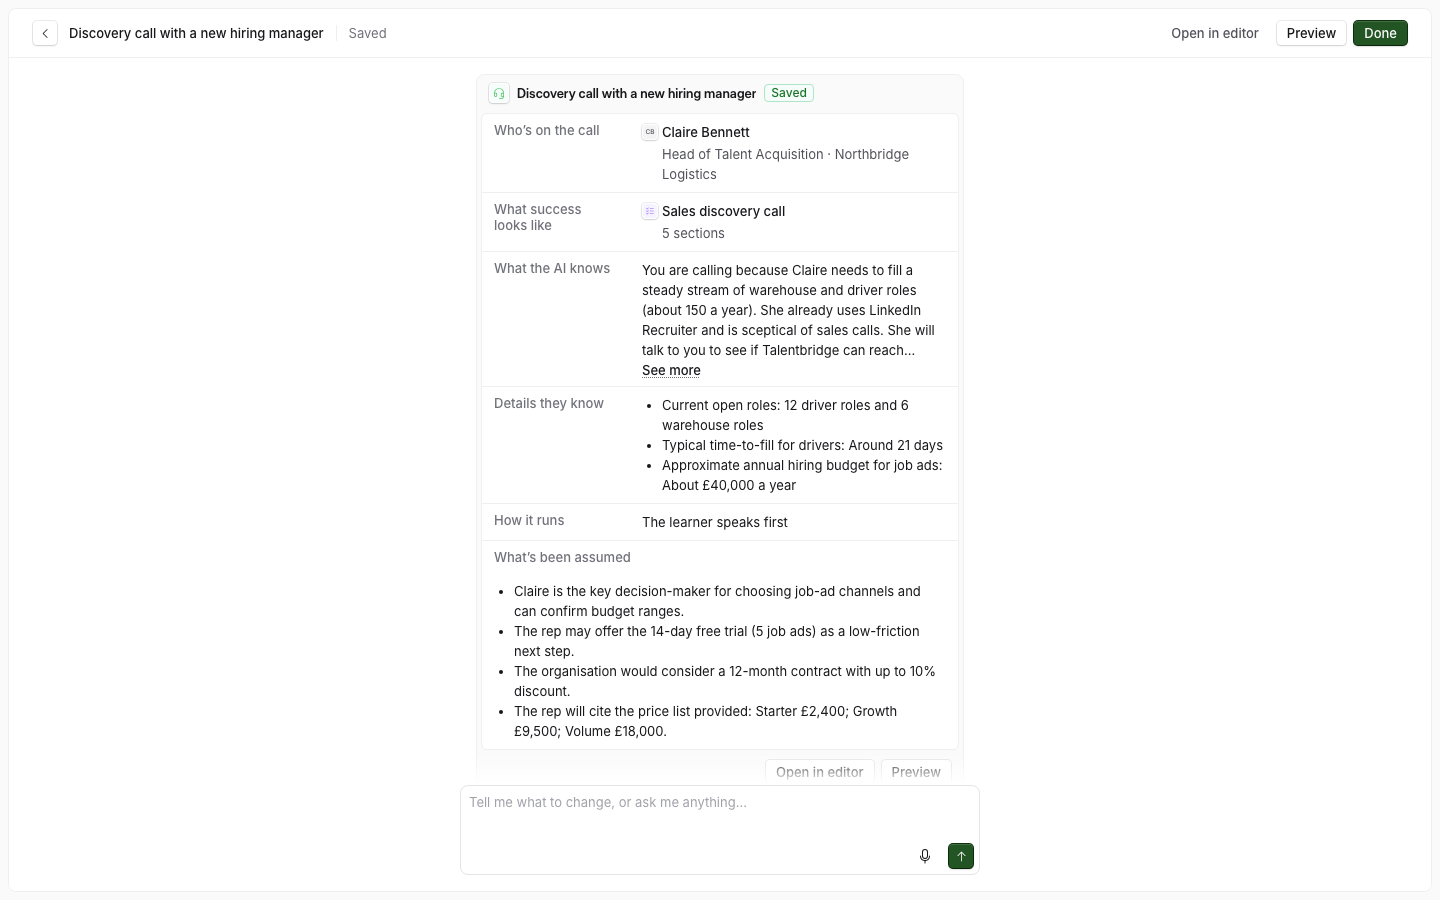
Task: Finish with the Done button
Action: pyautogui.click(x=1380, y=33)
